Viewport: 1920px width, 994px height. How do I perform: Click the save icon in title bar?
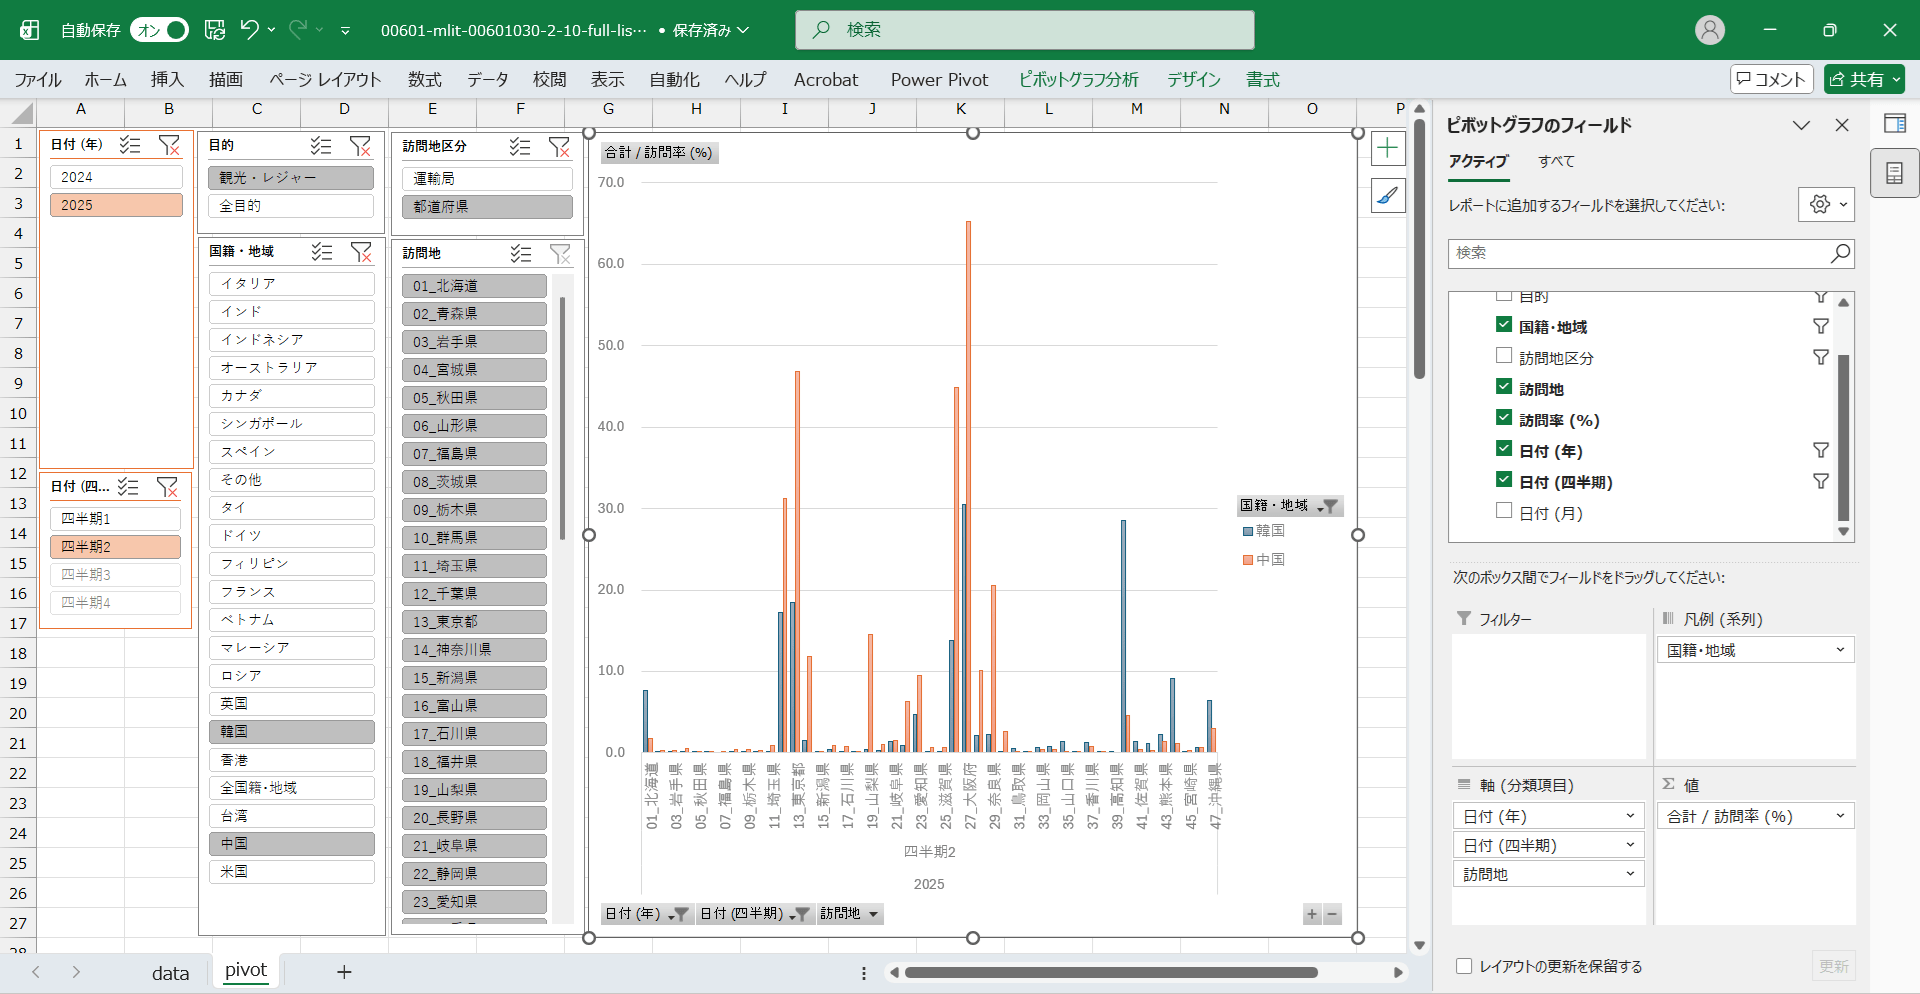coord(215,30)
